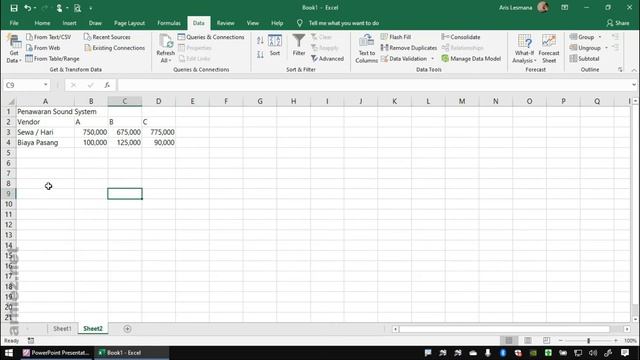Import data From Web
The image size is (640, 360).
click(x=43, y=48)
